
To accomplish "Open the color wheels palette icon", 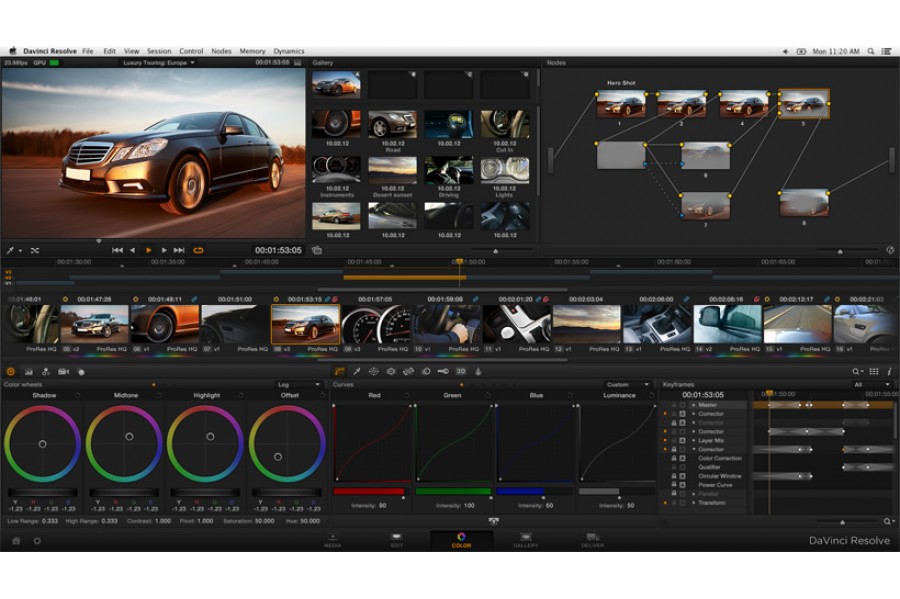I will (10, 372).
